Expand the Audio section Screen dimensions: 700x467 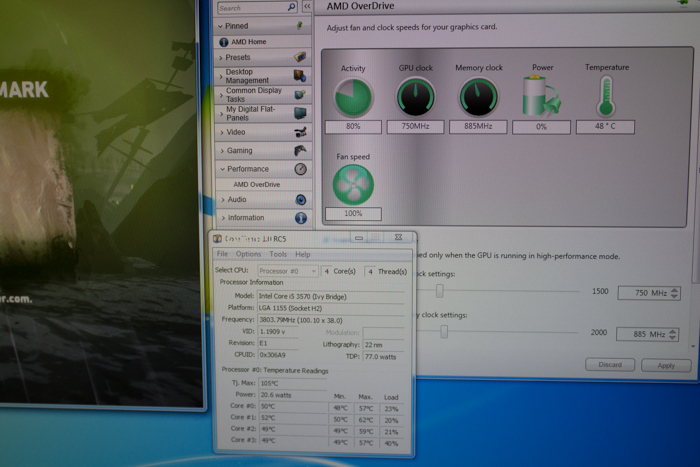point(223,200)
